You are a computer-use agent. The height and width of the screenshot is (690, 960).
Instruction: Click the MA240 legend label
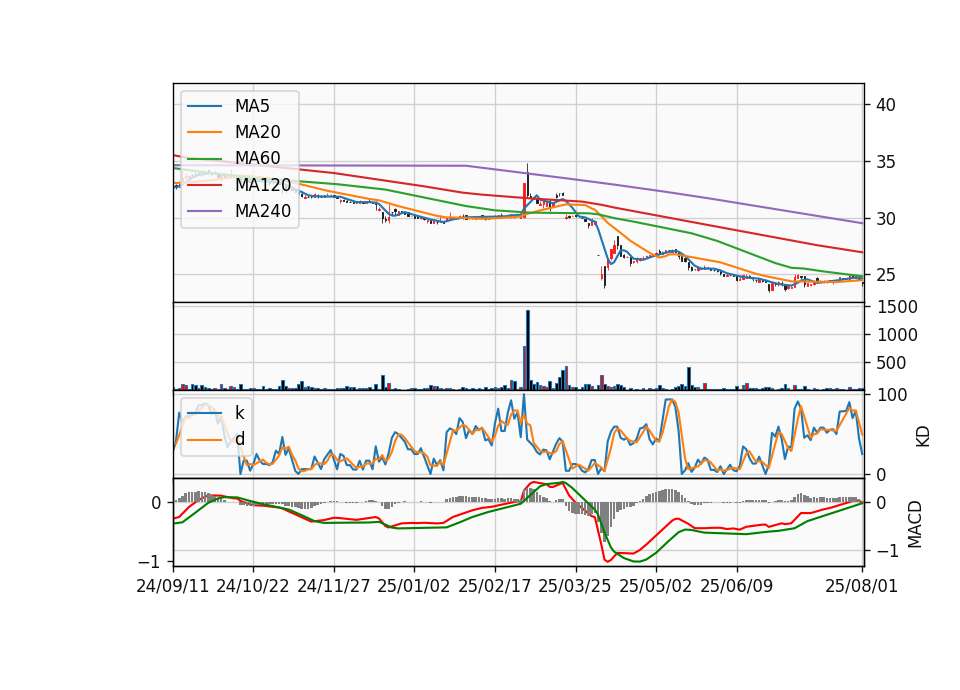point(263,211)
